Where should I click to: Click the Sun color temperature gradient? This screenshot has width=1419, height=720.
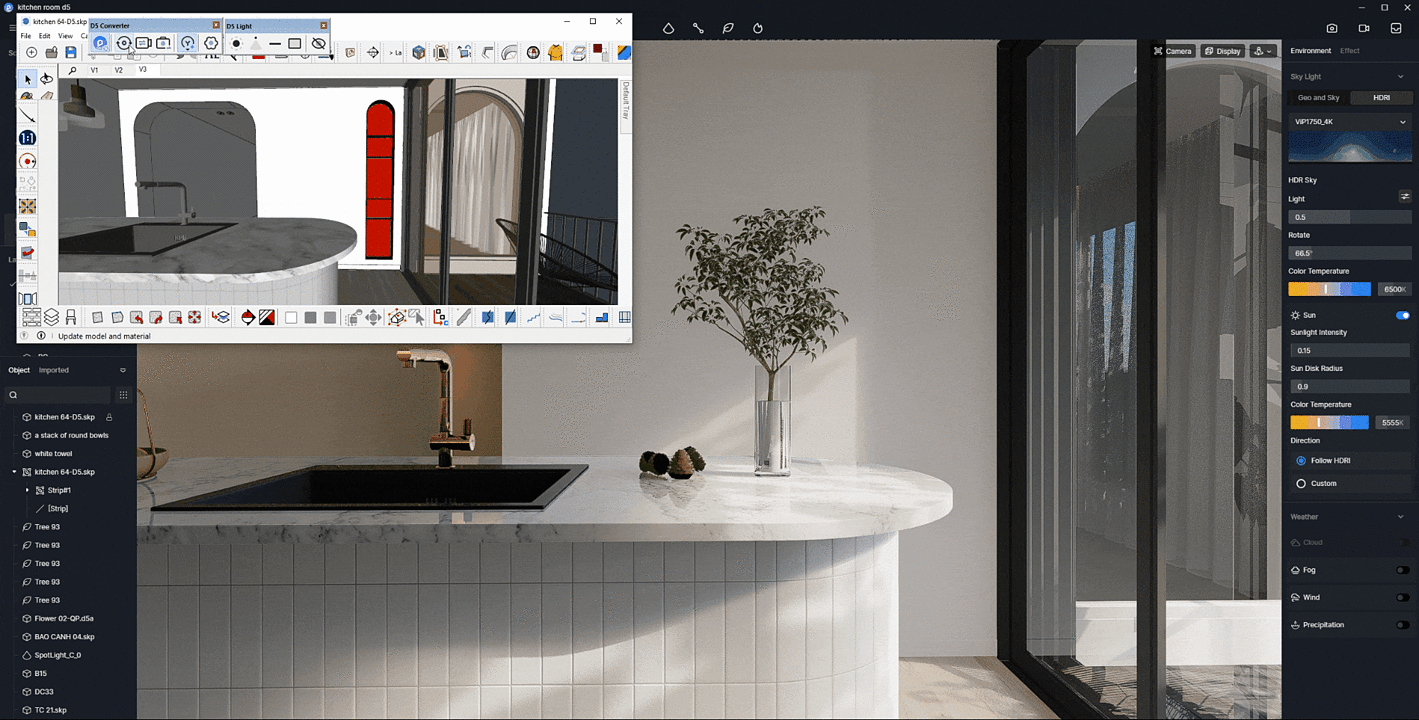pyautogui.click(x=1330, y=422)
